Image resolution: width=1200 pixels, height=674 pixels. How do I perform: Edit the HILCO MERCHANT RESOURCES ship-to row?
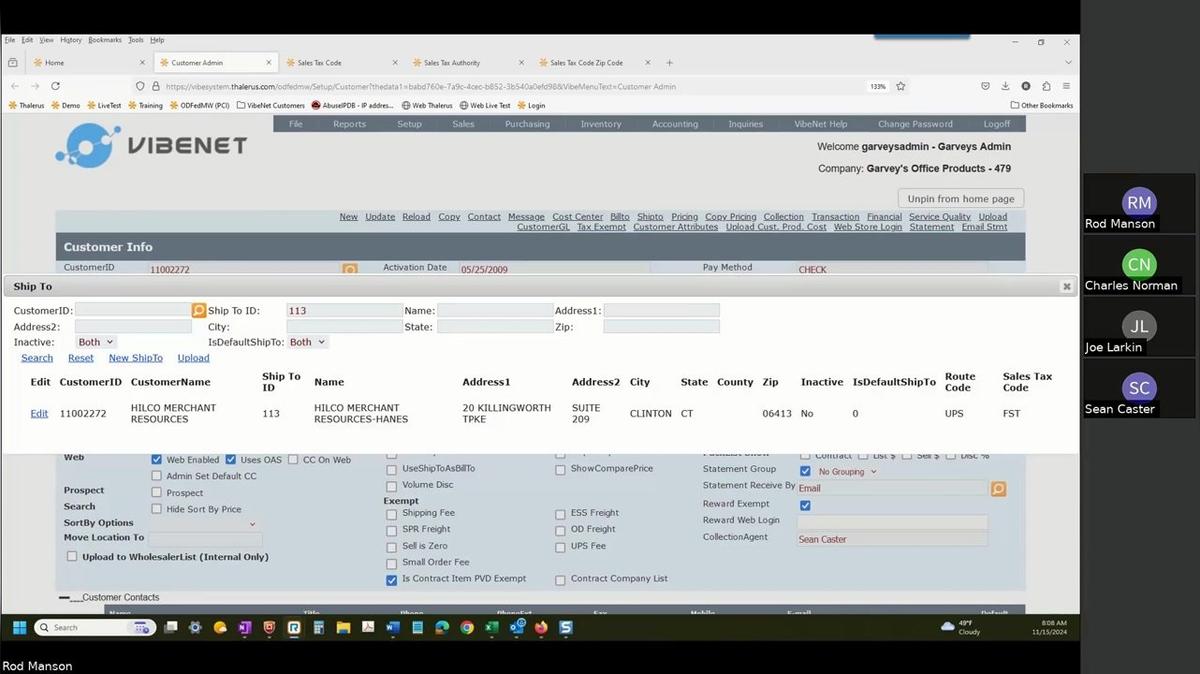coord(39,414)
